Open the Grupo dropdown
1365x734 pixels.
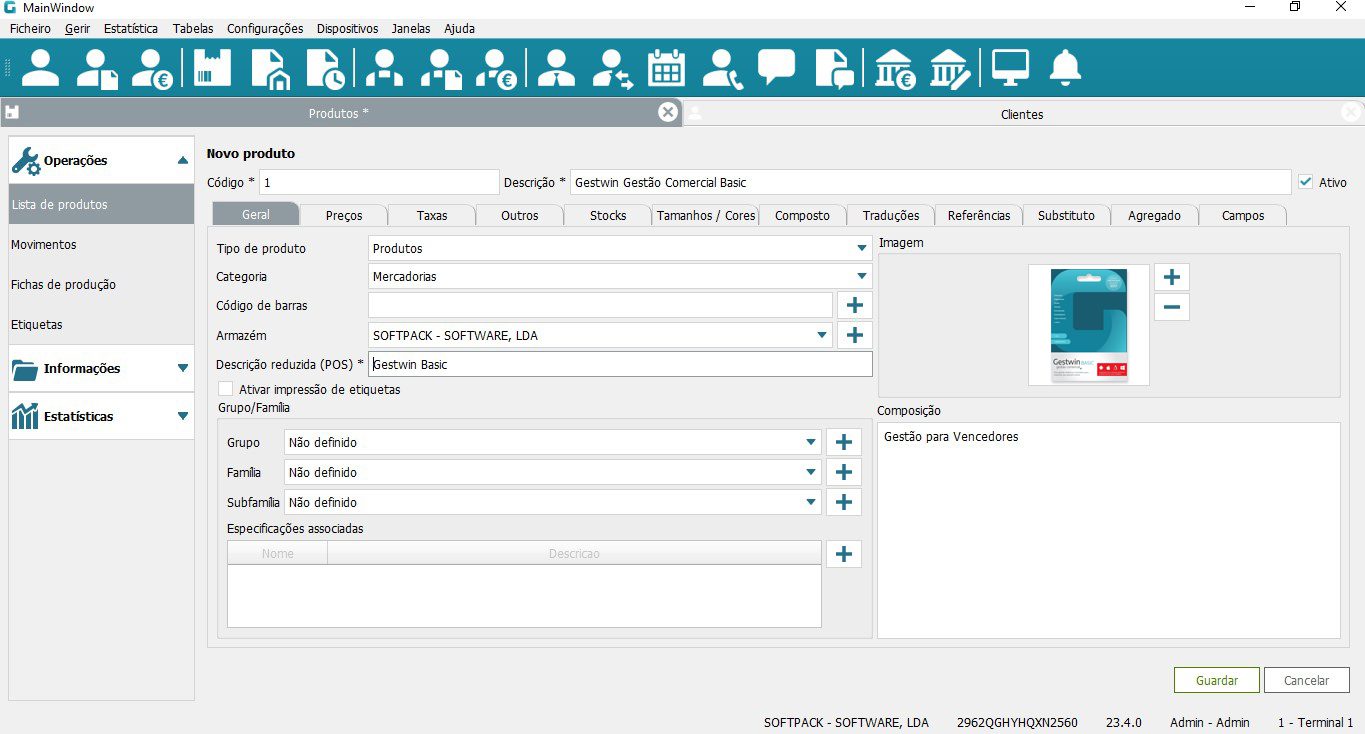553,442
